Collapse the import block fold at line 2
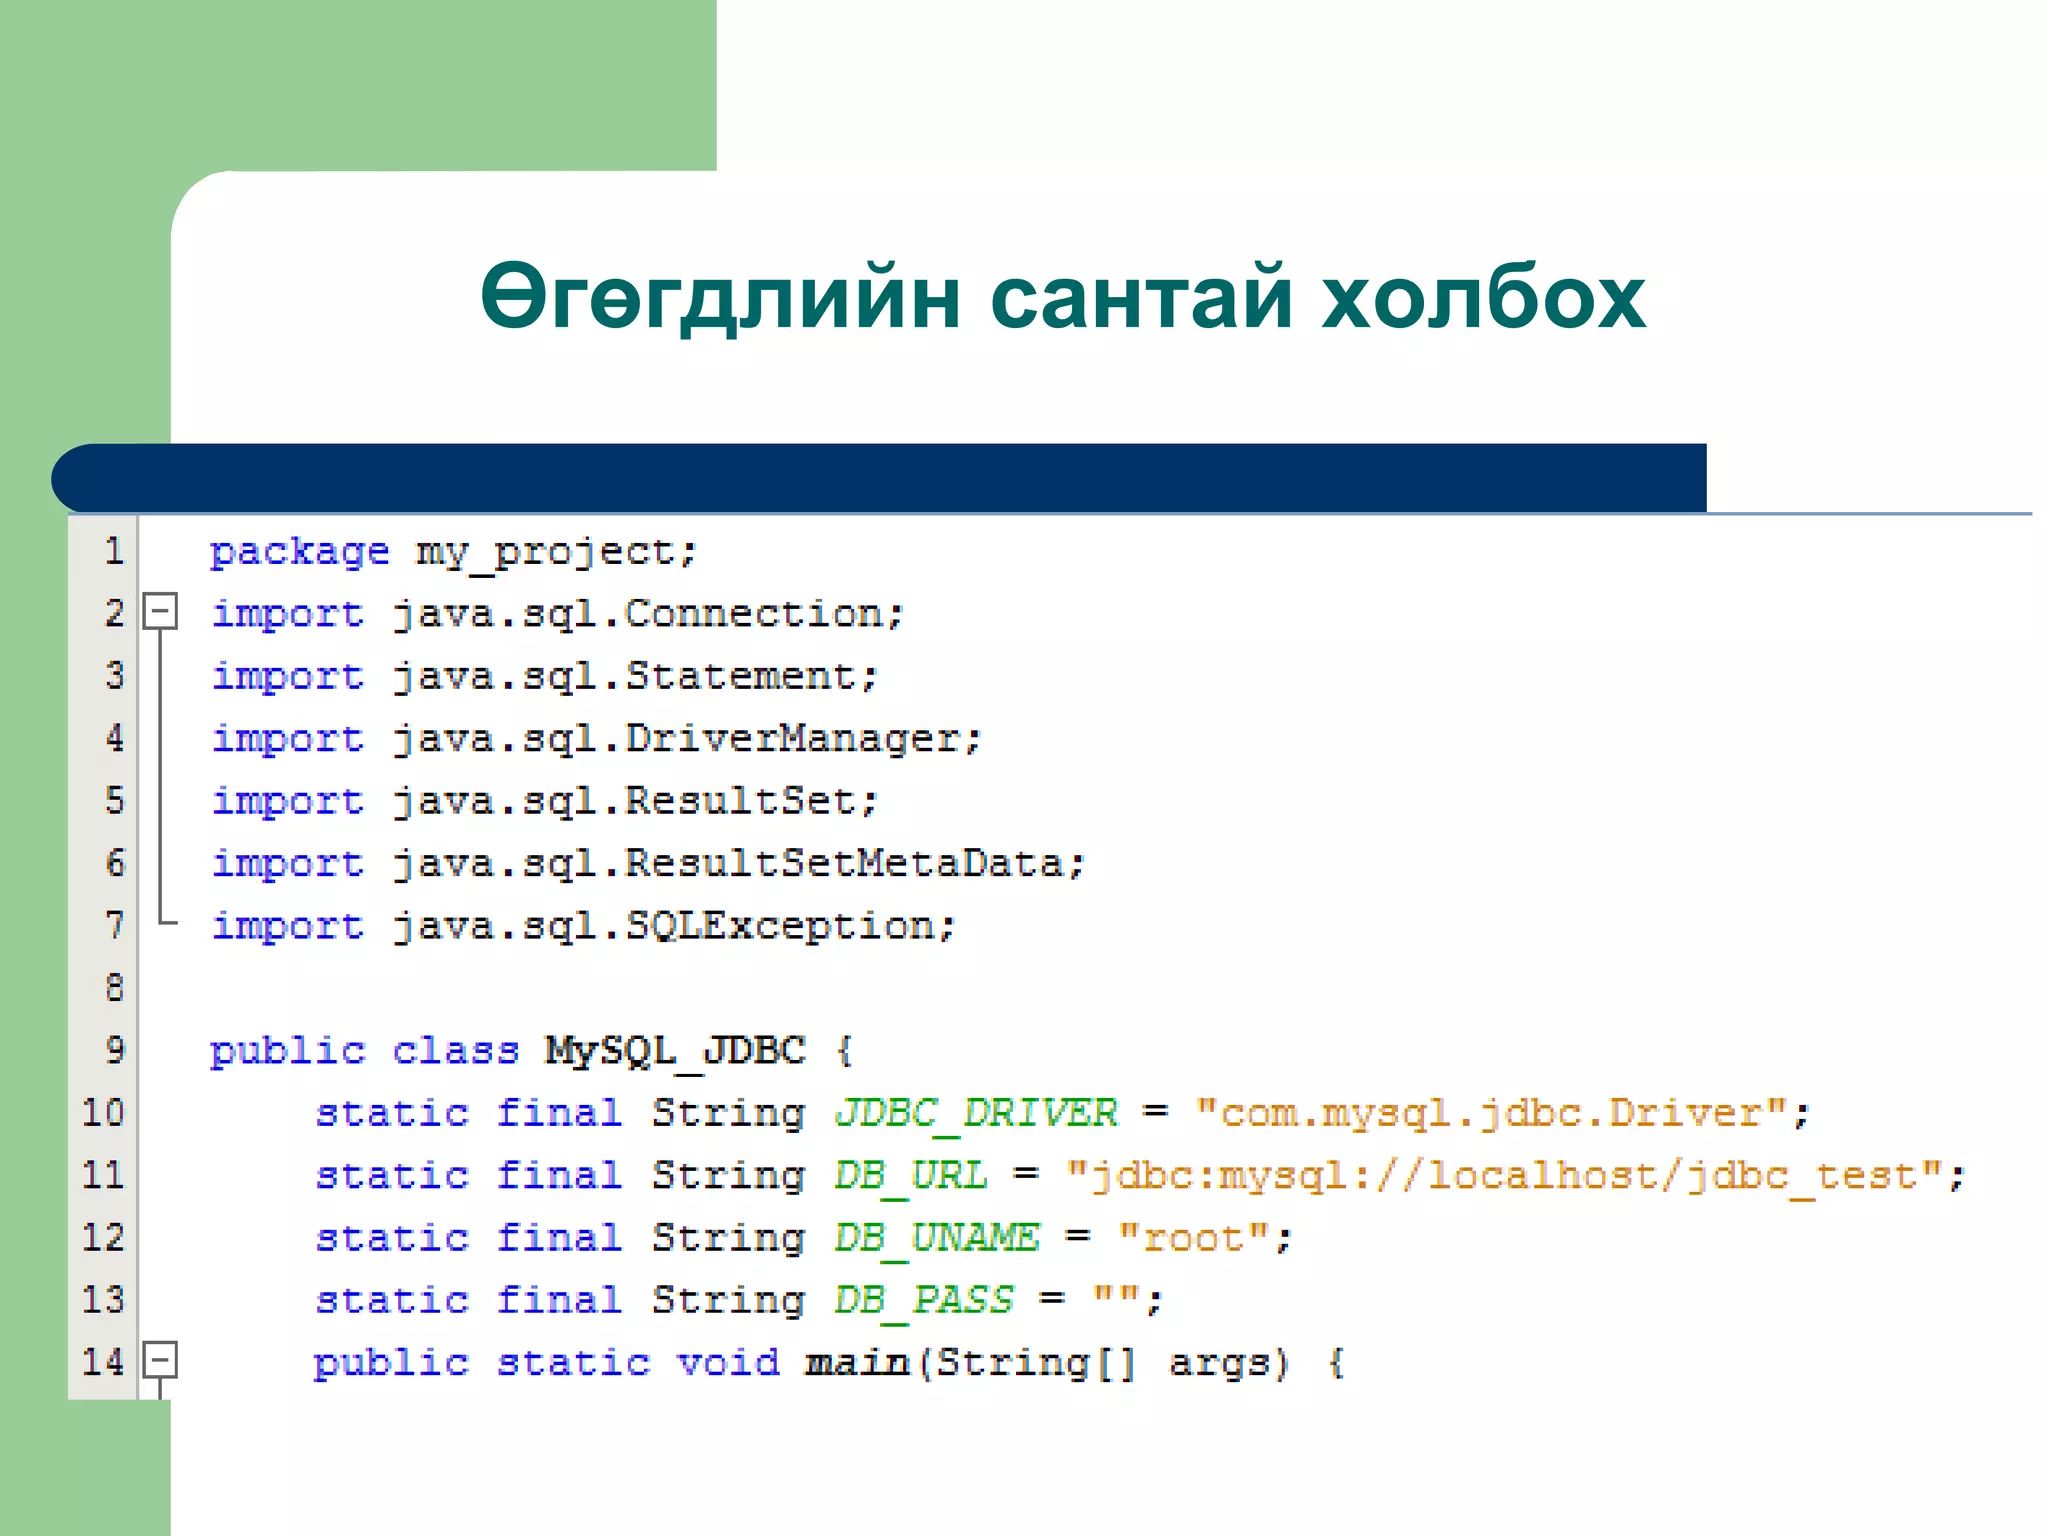 160,611
